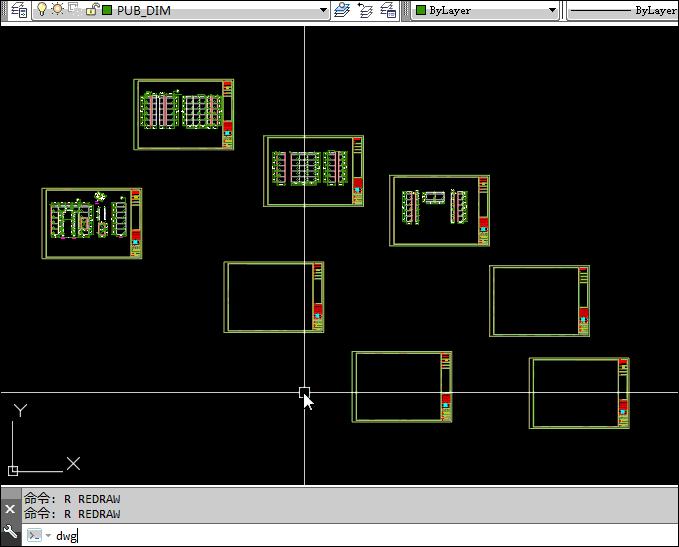Toggle the layer freeze/thaw sun icon

(57, 9)
